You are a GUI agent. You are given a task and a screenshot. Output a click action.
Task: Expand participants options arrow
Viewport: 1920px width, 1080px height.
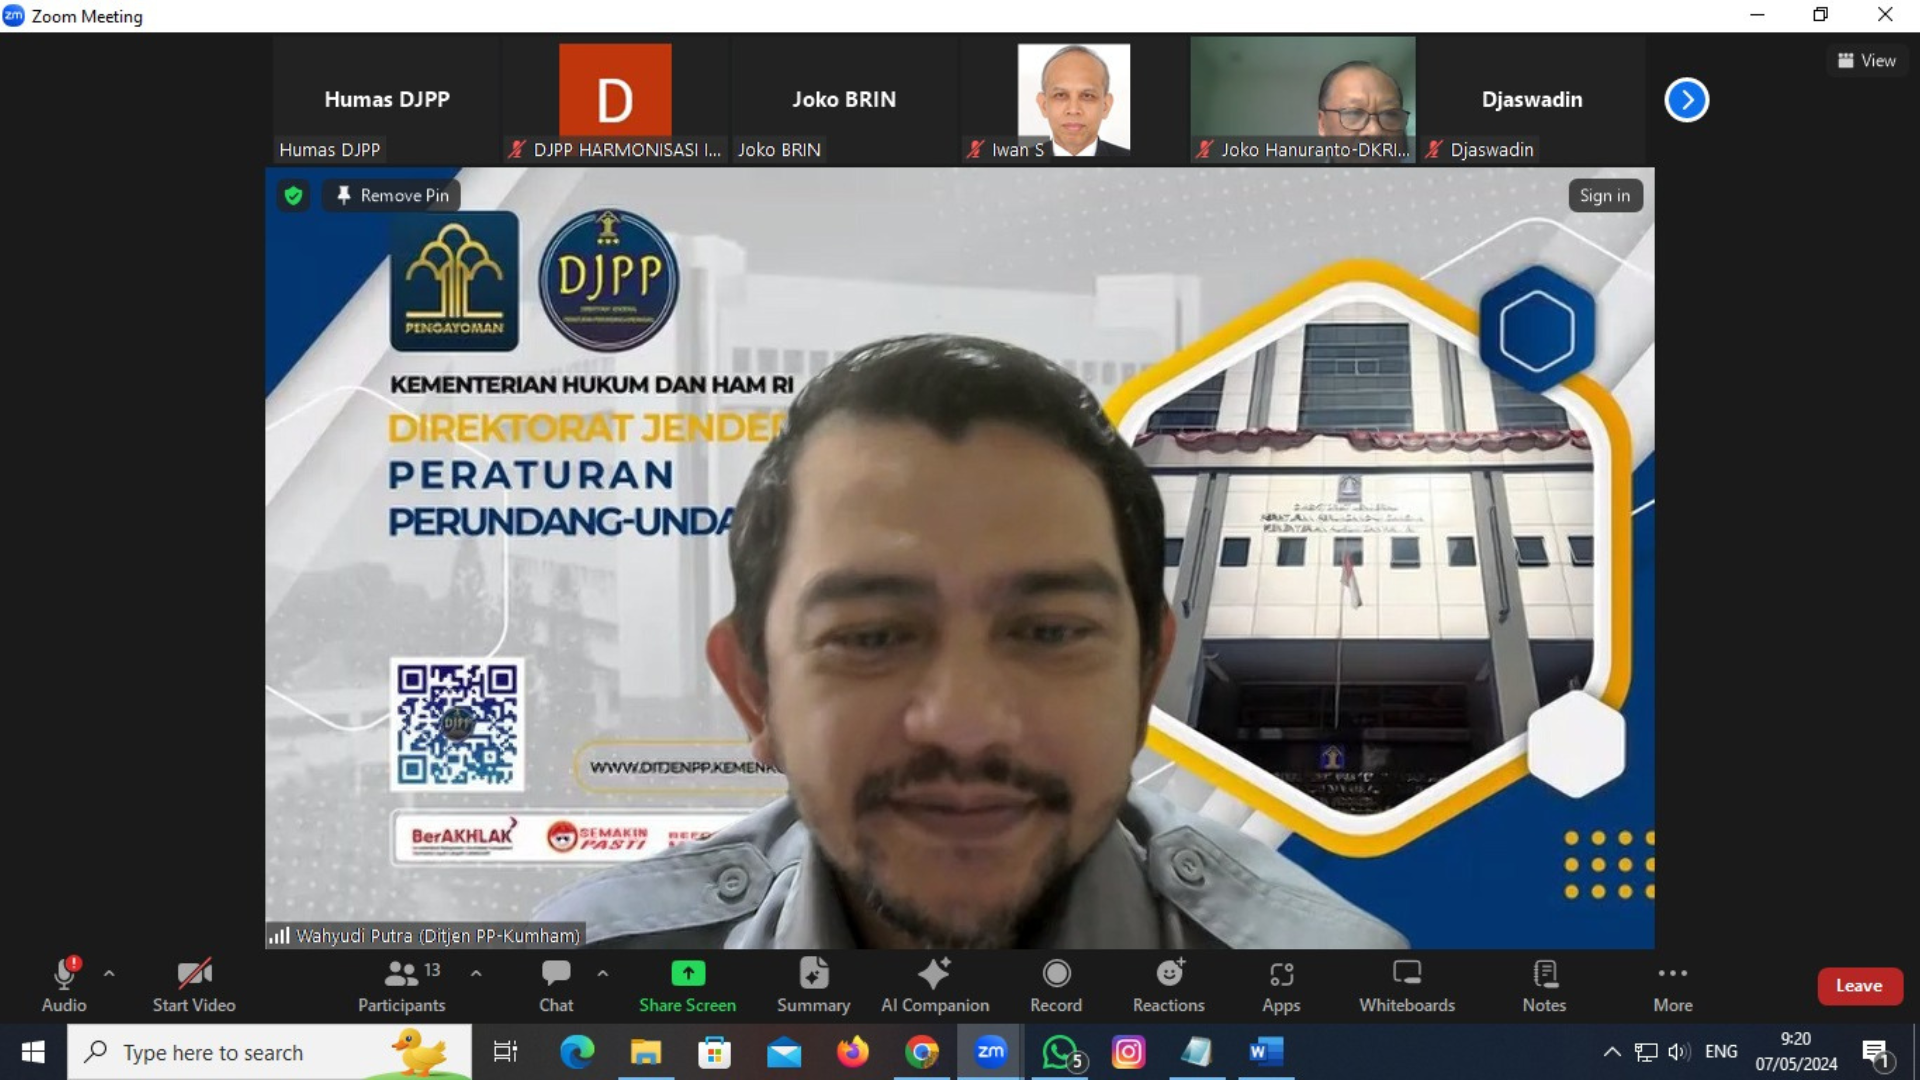coord(476,973)
